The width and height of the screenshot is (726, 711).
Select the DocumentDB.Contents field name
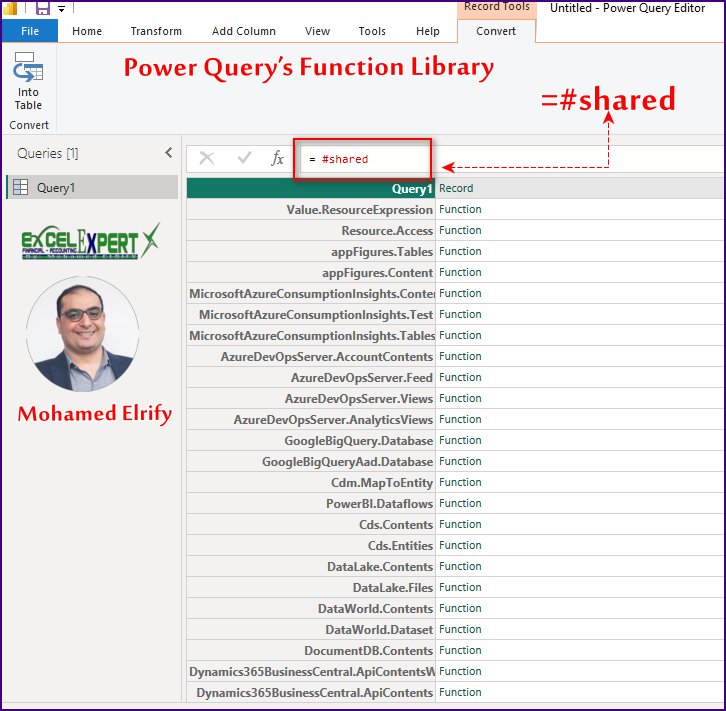tap(369, 651)
